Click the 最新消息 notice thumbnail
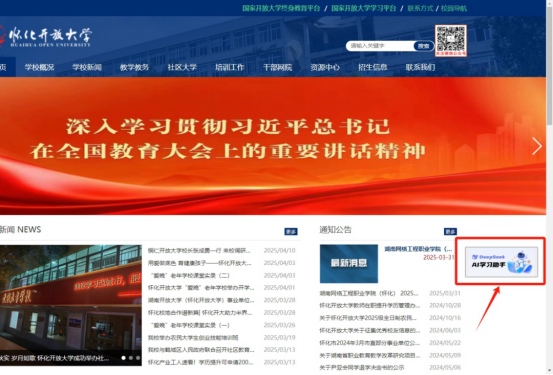Image resolution: width=553 pixels, height=375 pixels. click(349, 264)
